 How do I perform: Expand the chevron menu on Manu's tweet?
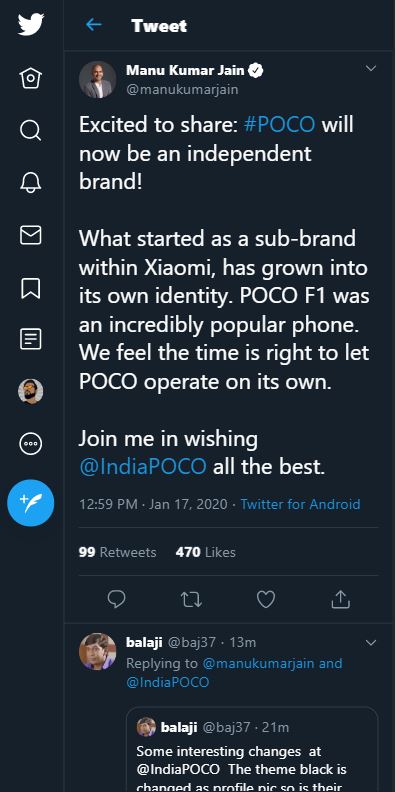pos(371,69)
